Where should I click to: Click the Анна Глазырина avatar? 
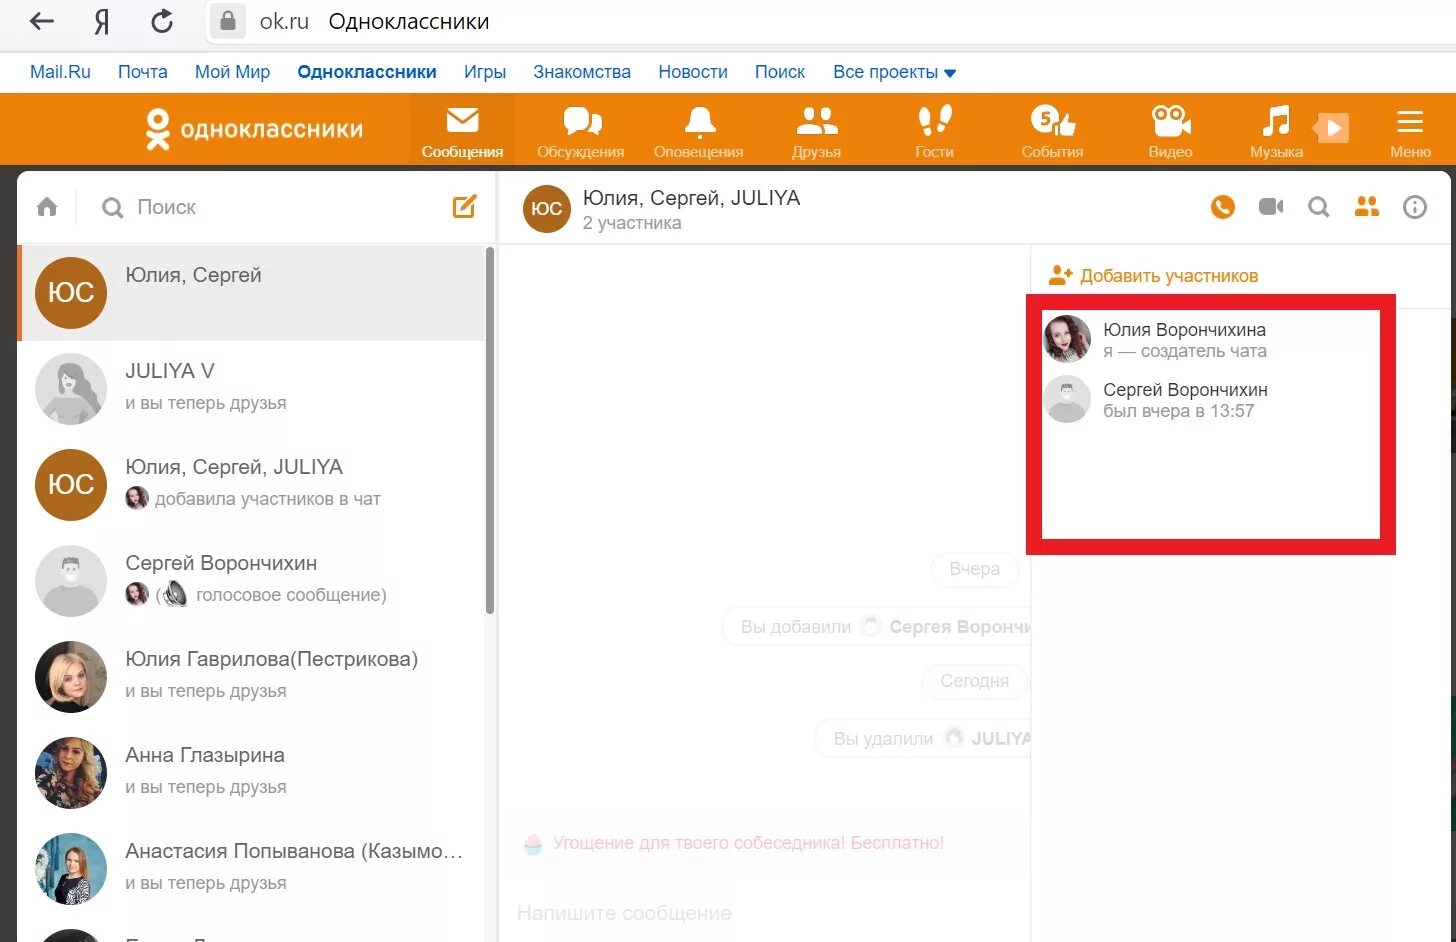coord(71,773)
